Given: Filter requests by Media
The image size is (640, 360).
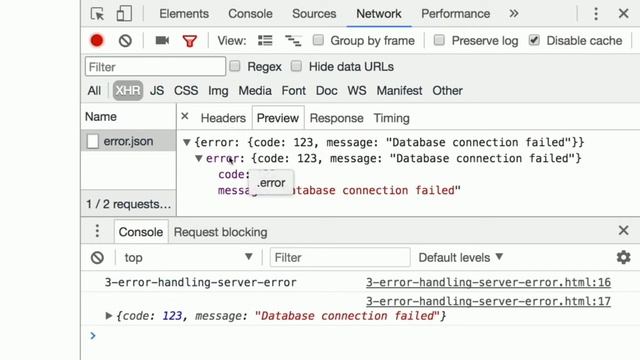Looking at the screenshot, I should 255,91.
